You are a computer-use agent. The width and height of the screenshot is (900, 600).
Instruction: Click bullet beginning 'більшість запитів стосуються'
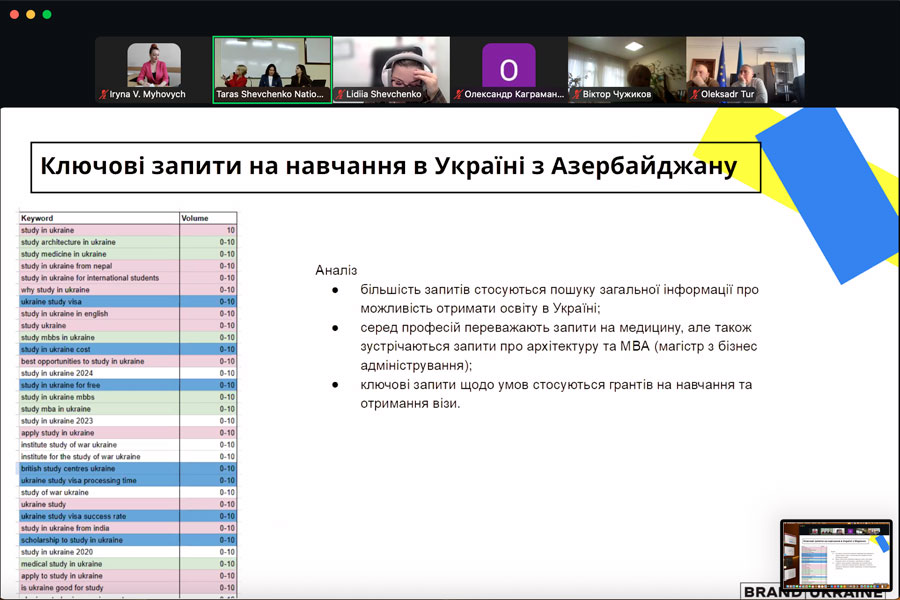560,299
